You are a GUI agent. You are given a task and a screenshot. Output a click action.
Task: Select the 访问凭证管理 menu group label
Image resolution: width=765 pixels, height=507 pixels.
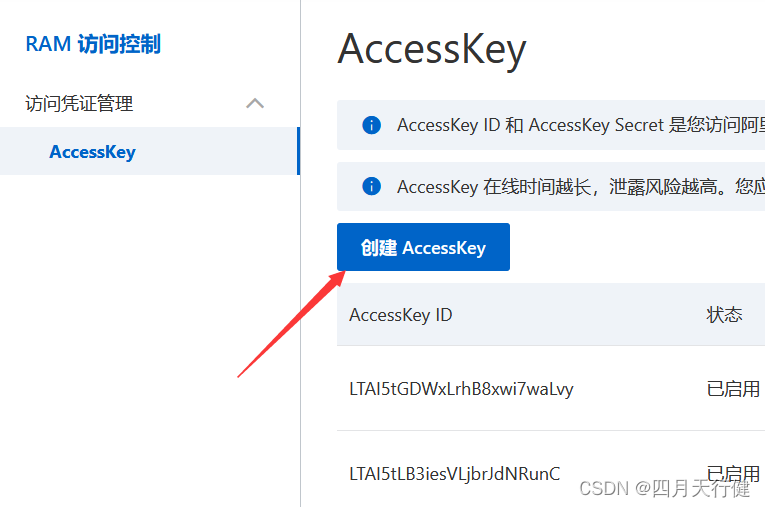(79, 103)
